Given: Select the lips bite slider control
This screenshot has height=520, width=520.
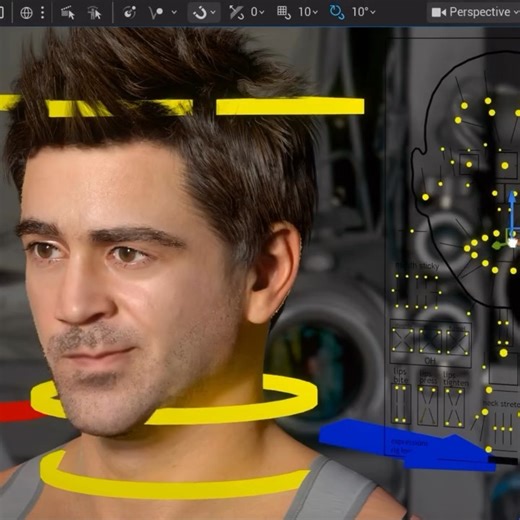Looking at the screenshot, I should coord(400,404).
